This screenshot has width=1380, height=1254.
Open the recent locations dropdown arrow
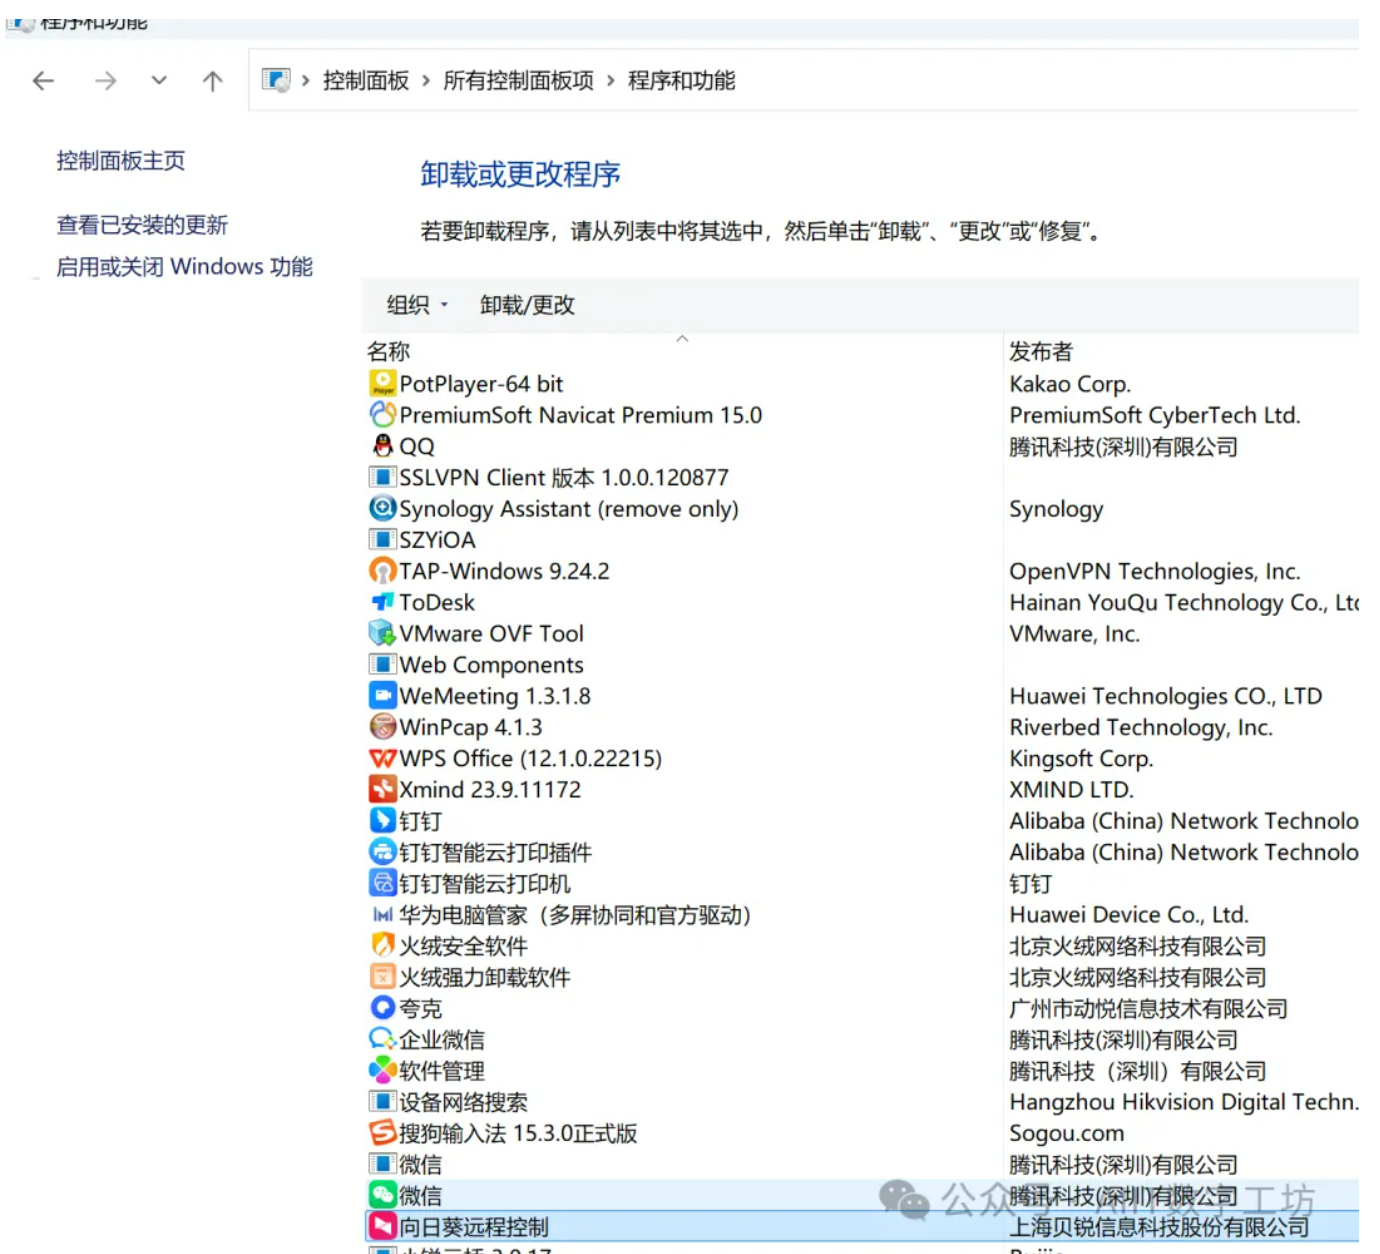pos(159,81)
